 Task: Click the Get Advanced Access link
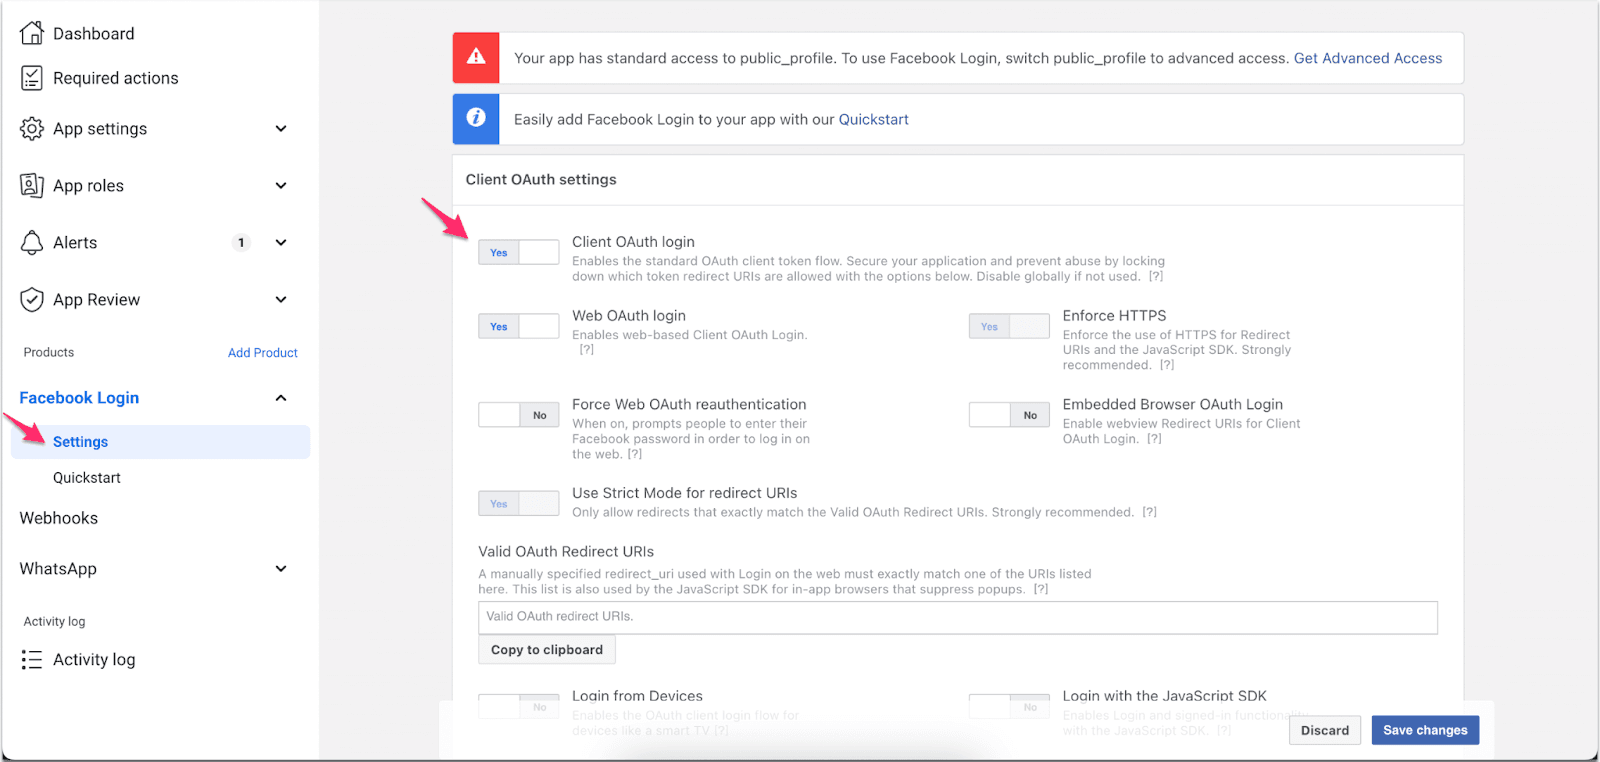pyautogui.click(x=1367, y=58)
